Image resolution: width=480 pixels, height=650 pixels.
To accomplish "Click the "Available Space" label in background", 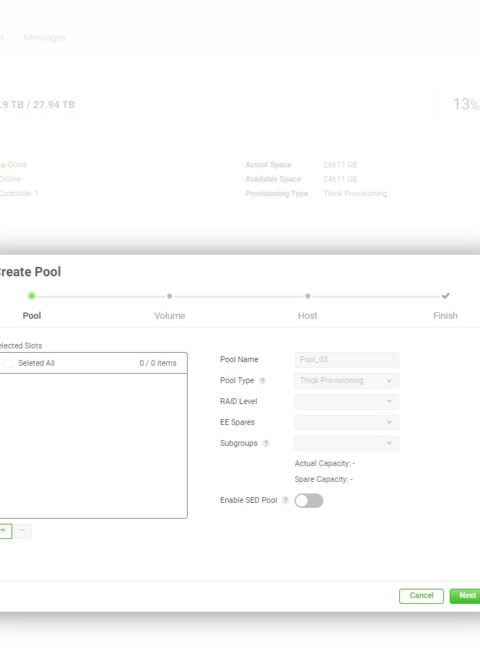I will [273, 179].
